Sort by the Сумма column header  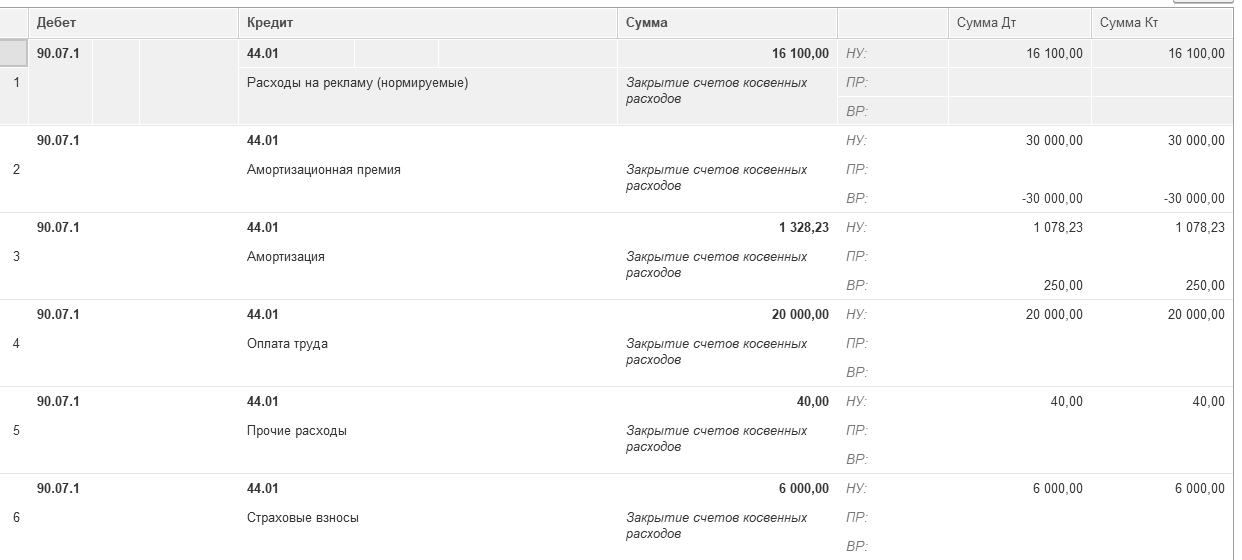[646, 23]
